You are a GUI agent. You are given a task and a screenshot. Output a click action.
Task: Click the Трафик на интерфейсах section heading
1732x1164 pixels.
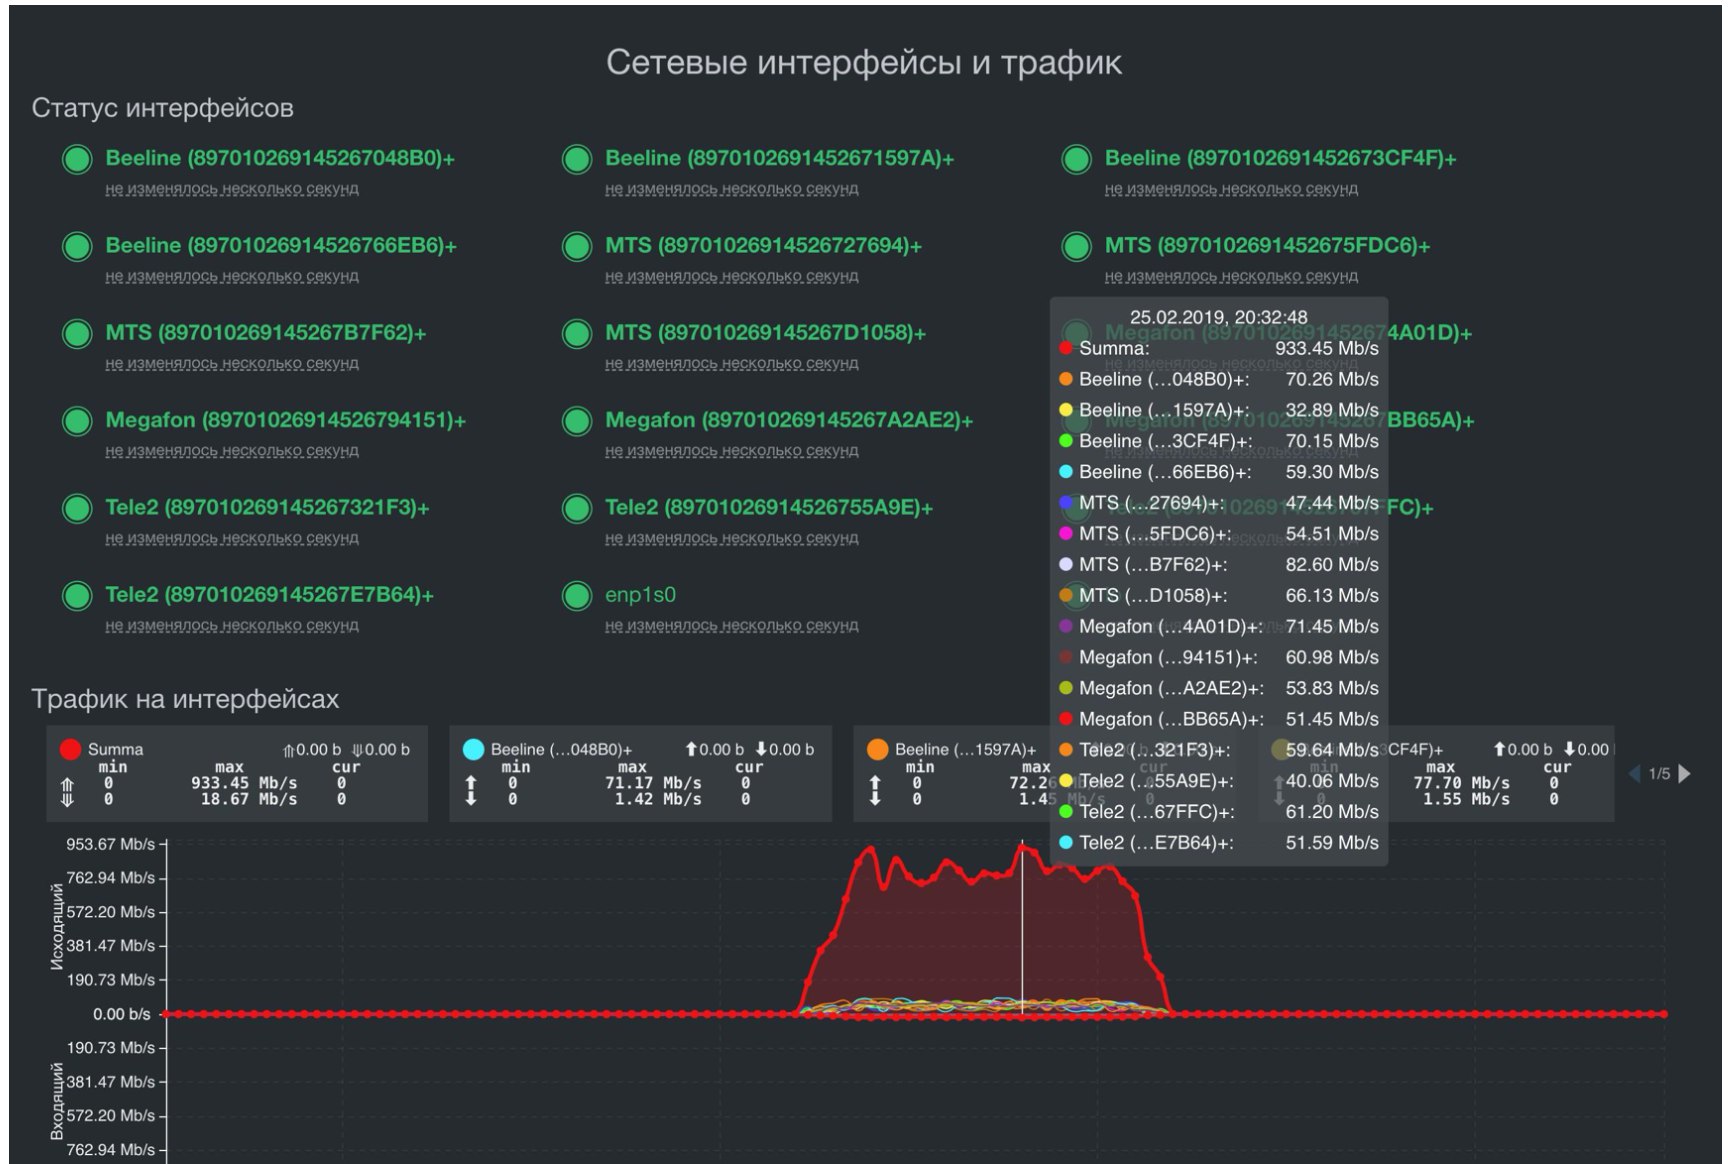[185, 699]
